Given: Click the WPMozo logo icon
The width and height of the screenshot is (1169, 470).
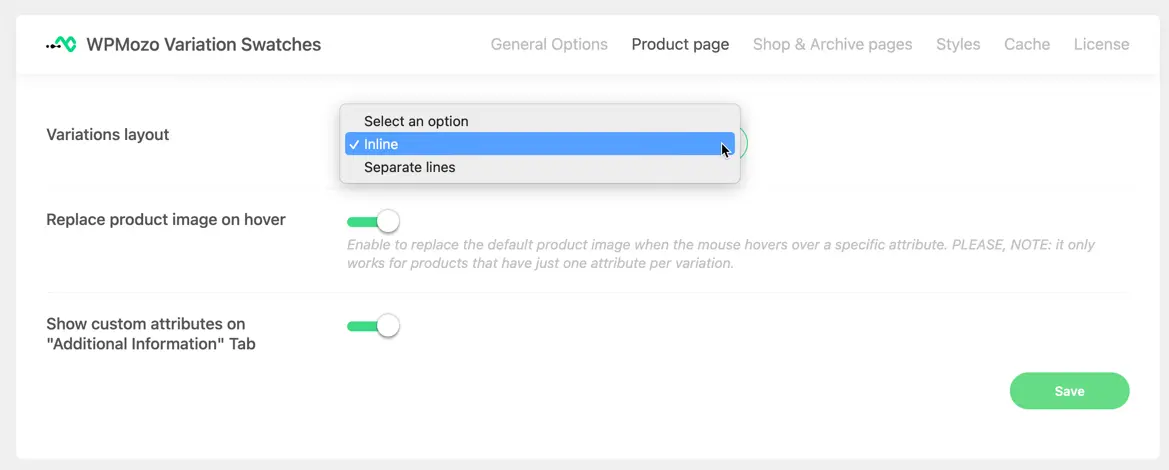Looking at the screenshot, I should (61, 44).
